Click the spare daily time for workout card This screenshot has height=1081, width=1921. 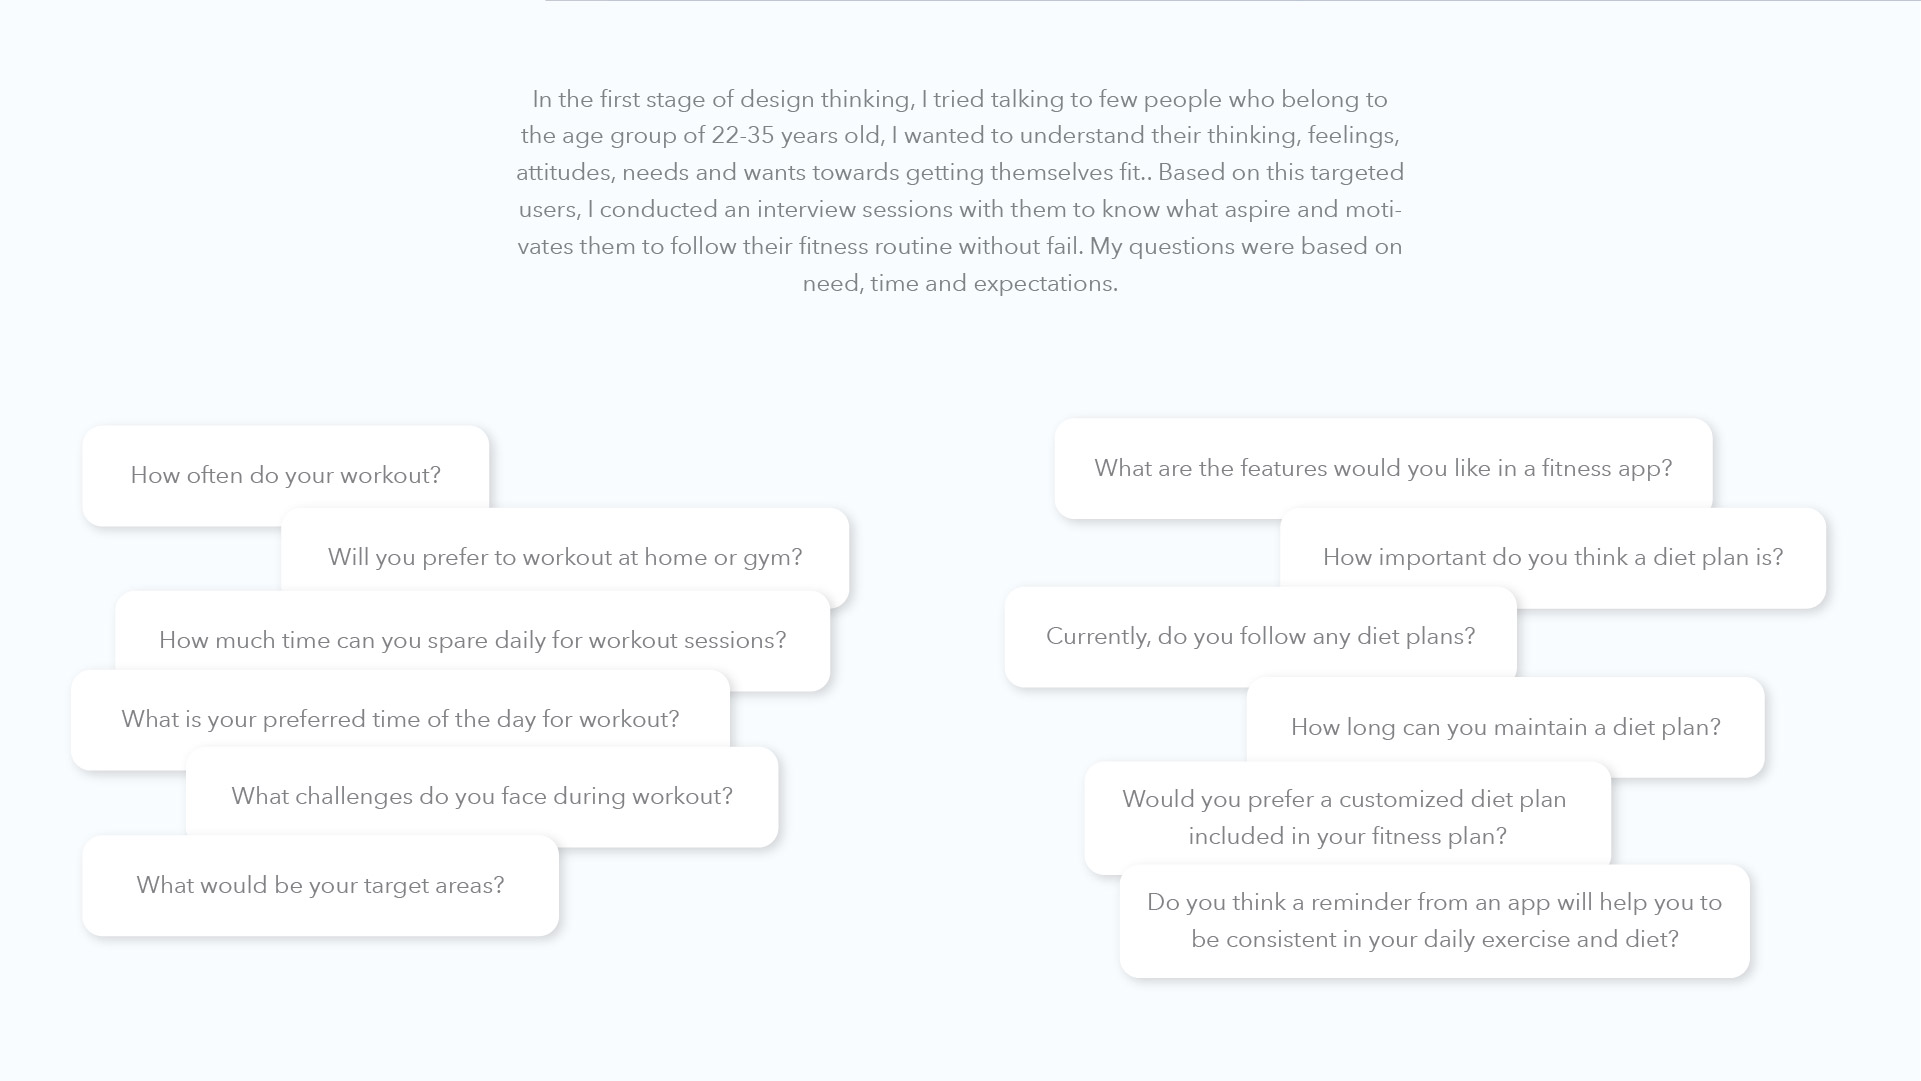click(x=472, y=640)
